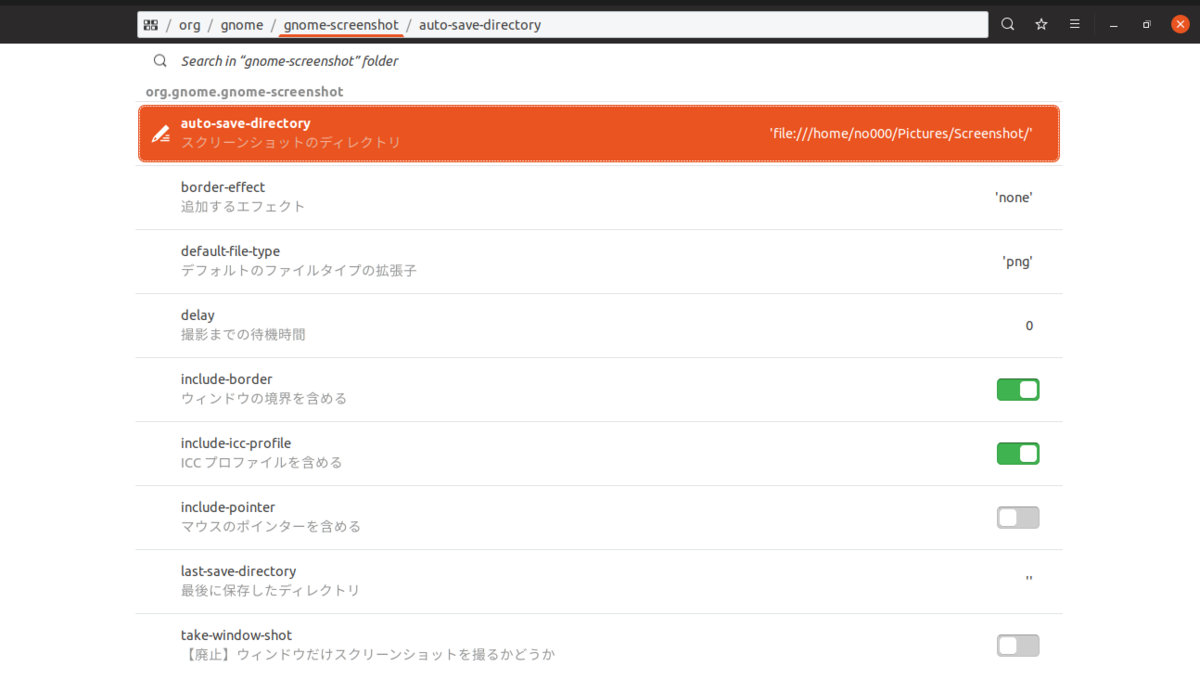Click the 0 value of delay

coord(1029,326)
